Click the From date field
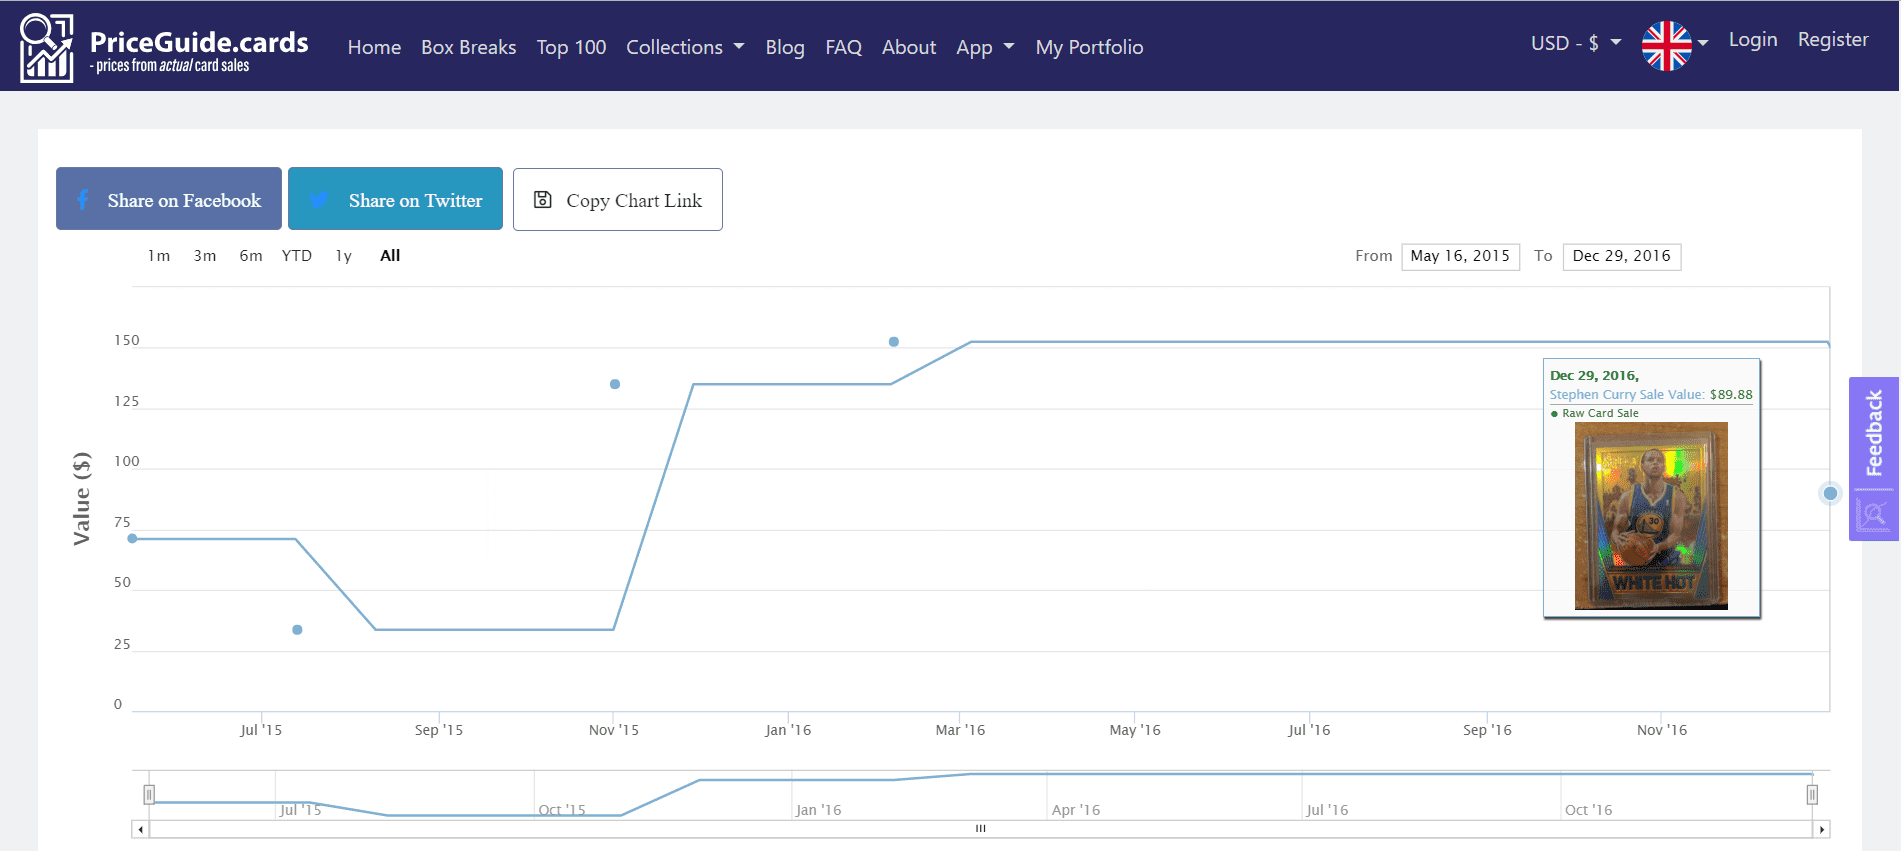 coord(1460,257)
